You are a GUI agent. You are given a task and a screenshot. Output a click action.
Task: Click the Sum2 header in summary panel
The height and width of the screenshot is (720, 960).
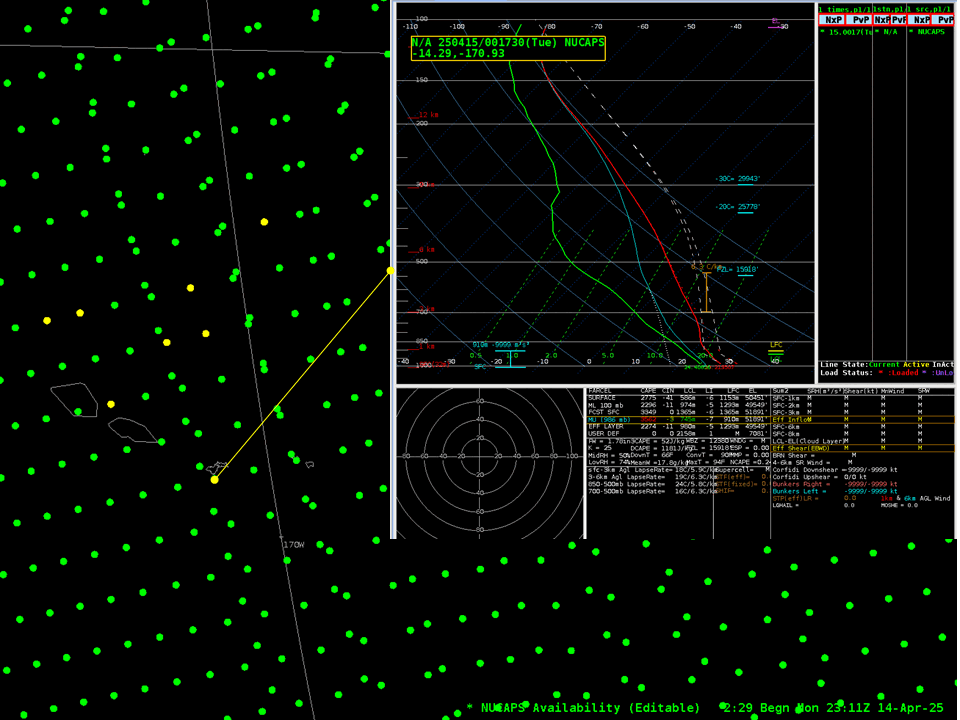781,391
